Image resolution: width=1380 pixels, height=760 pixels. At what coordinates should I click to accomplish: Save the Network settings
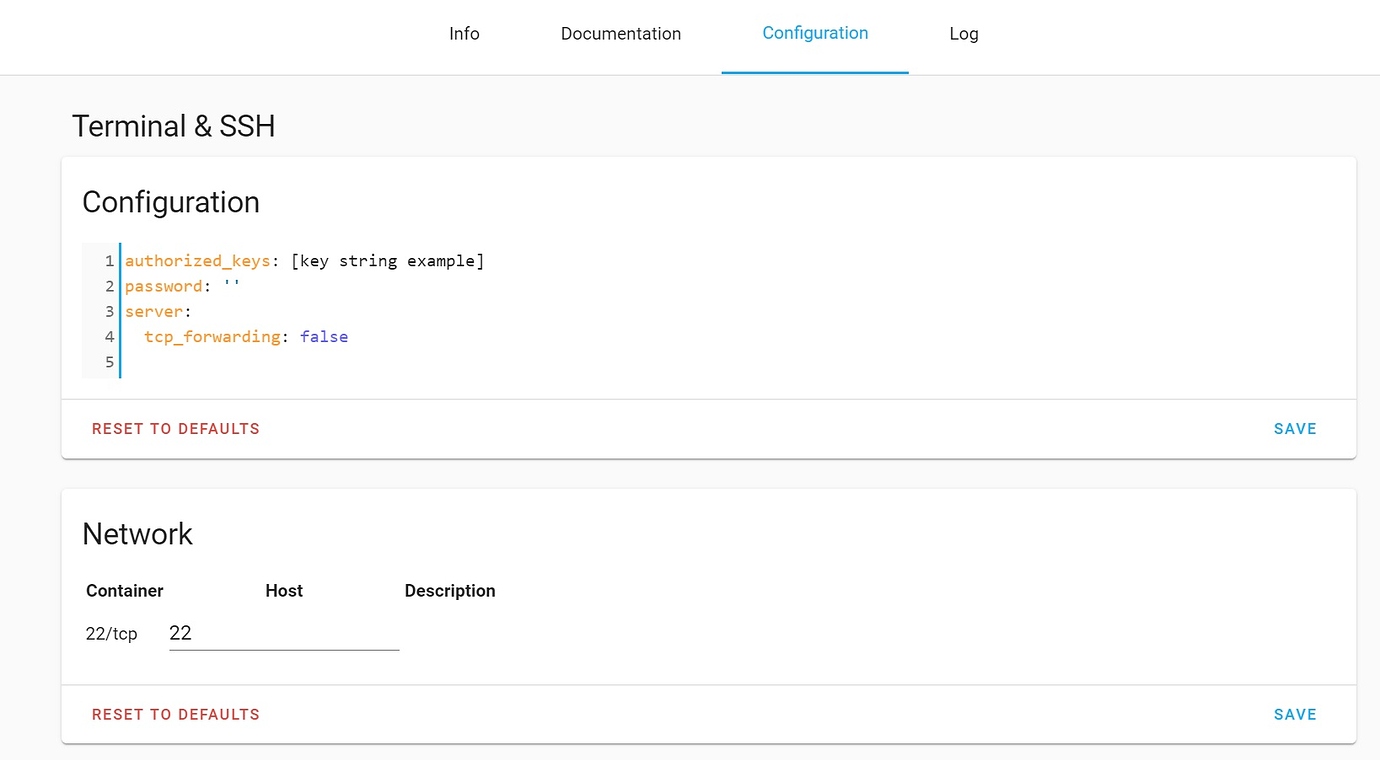(x=1295, y=714)
